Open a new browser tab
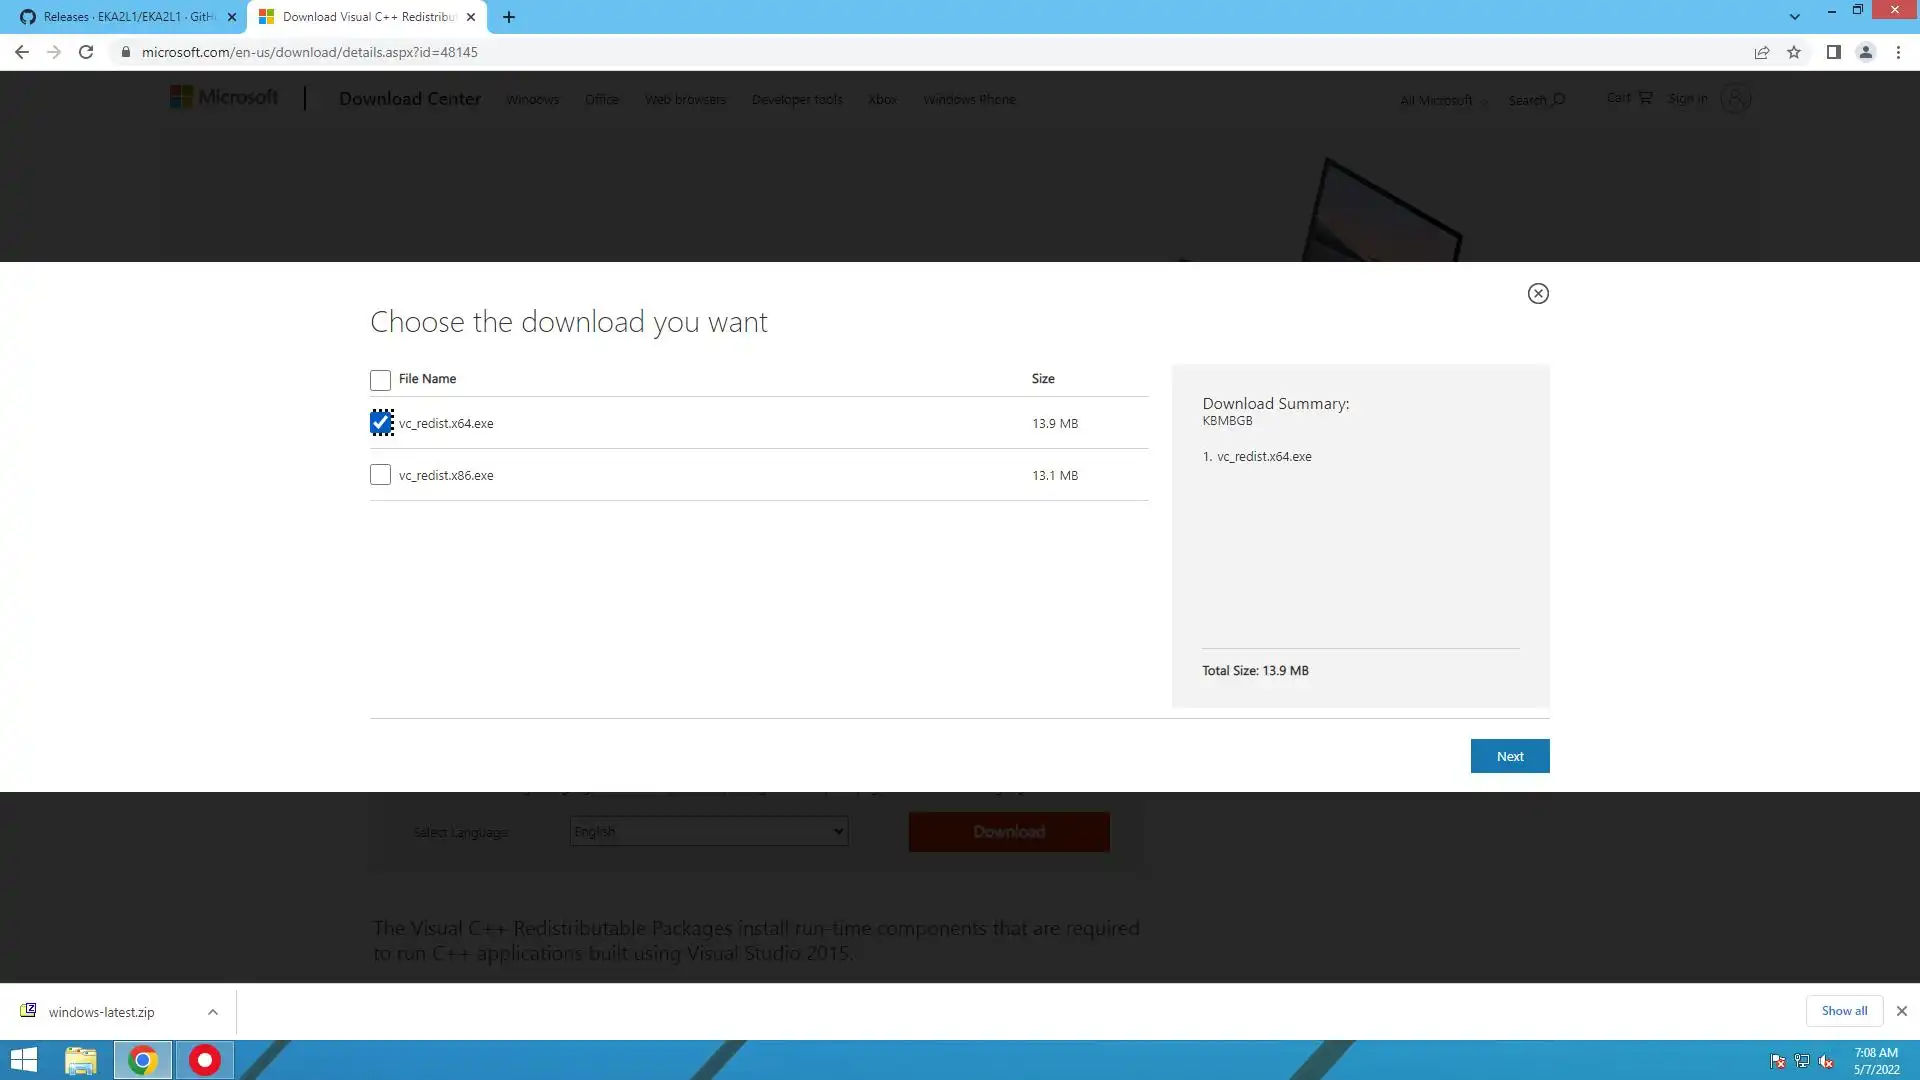Viewport: 1920px width, 1080px height. point(509,17)
